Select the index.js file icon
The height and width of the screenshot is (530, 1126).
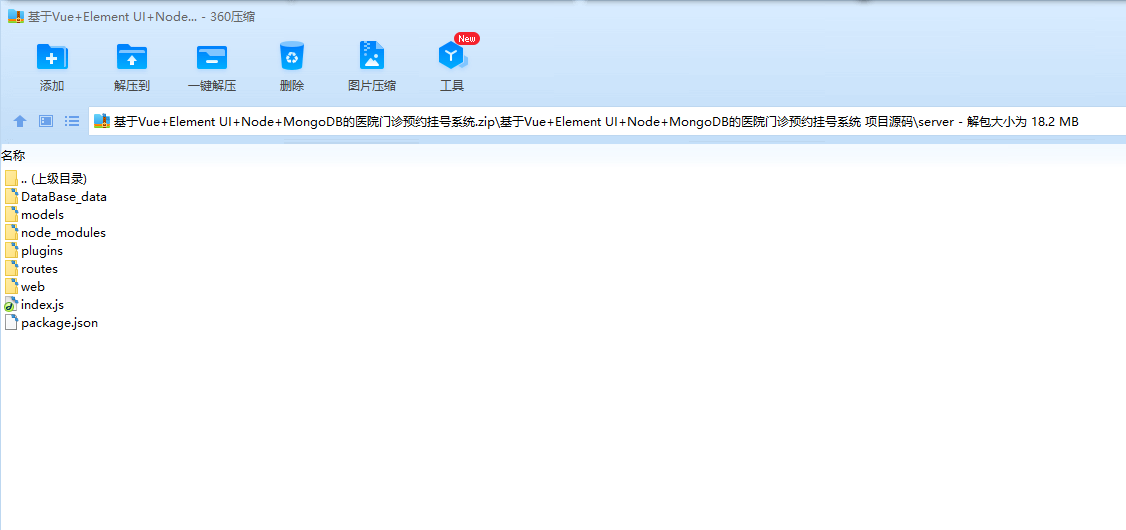(x=11, y=304)
